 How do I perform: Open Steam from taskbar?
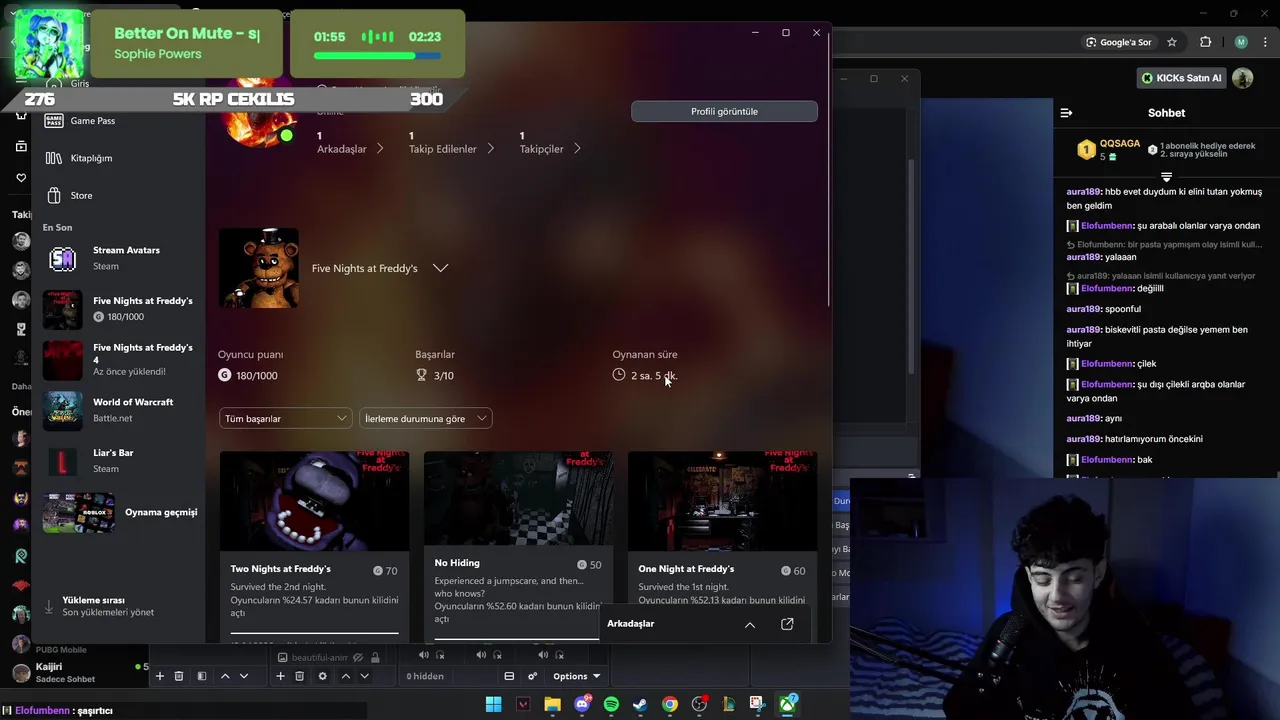click(640, 704)
